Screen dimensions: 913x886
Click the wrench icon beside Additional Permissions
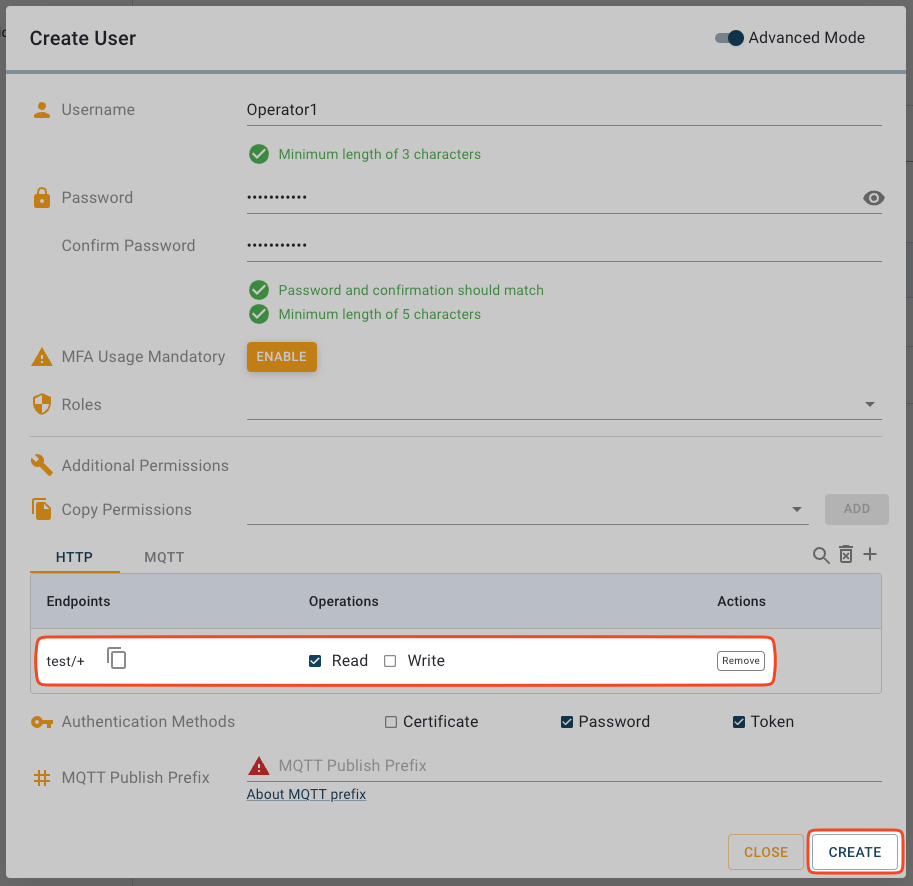[x=42, y=466]
